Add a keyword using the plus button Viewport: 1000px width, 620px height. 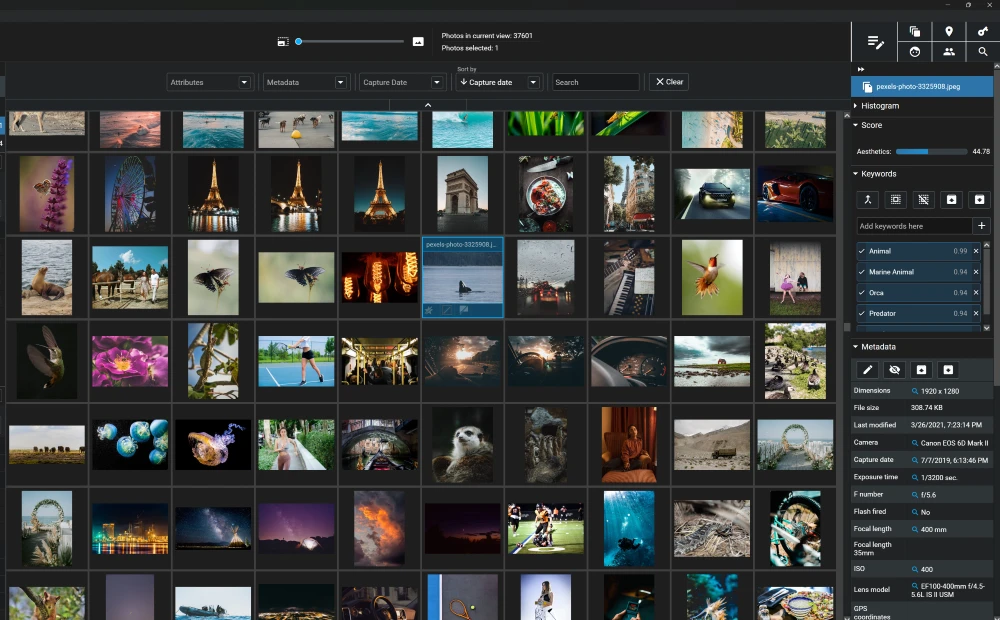[x=981, y=226]
